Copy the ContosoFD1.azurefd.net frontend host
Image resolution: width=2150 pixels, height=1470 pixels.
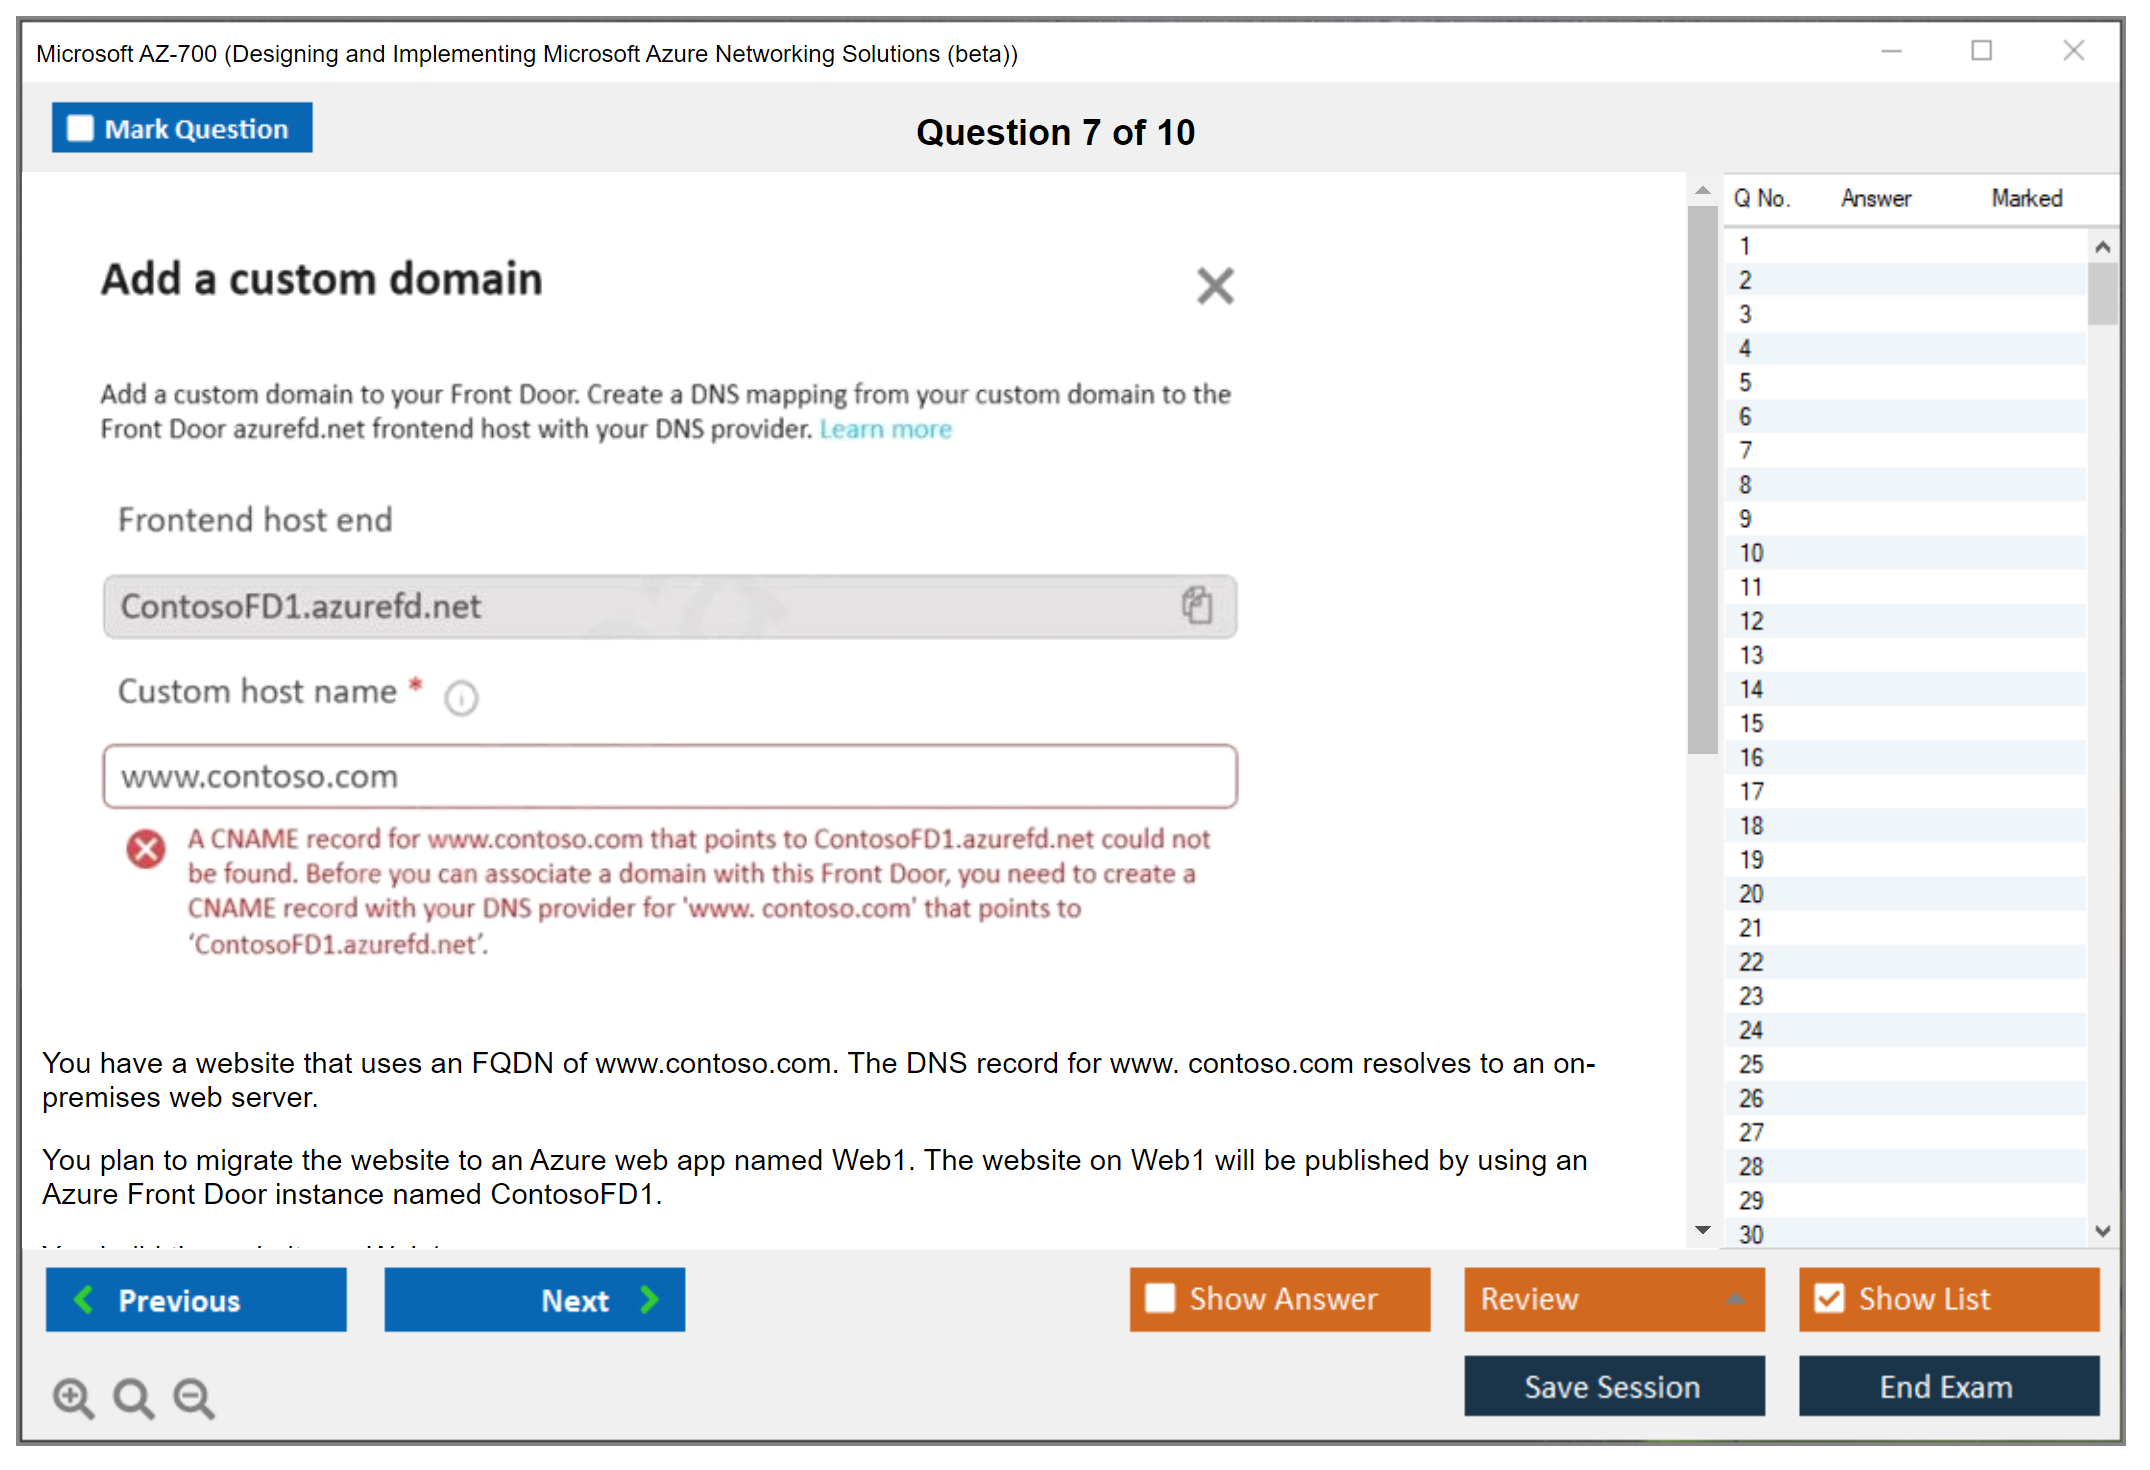[x=1197, y=605]
